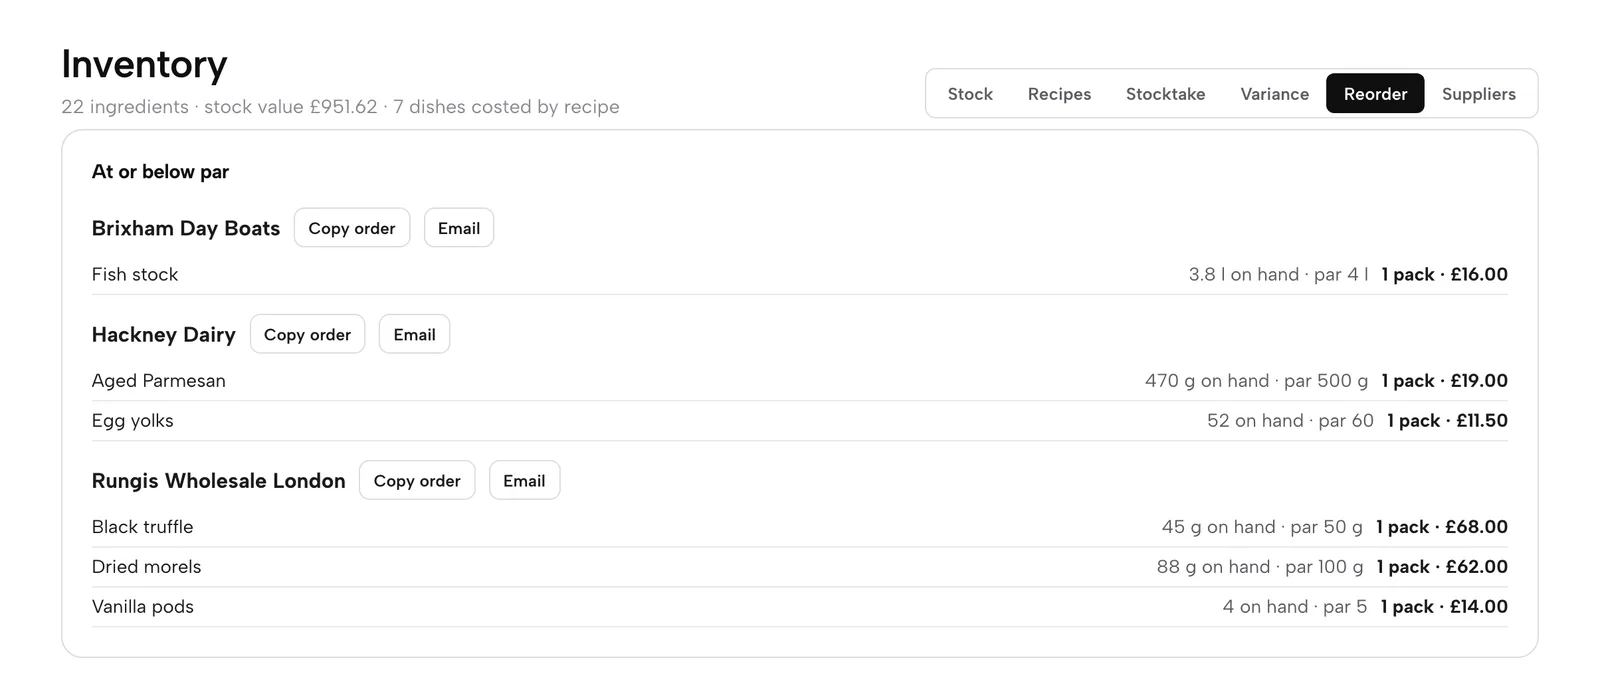Click the £11.50 pack price
This screenshot has height=698, width=1600.
pos(1482,421)
